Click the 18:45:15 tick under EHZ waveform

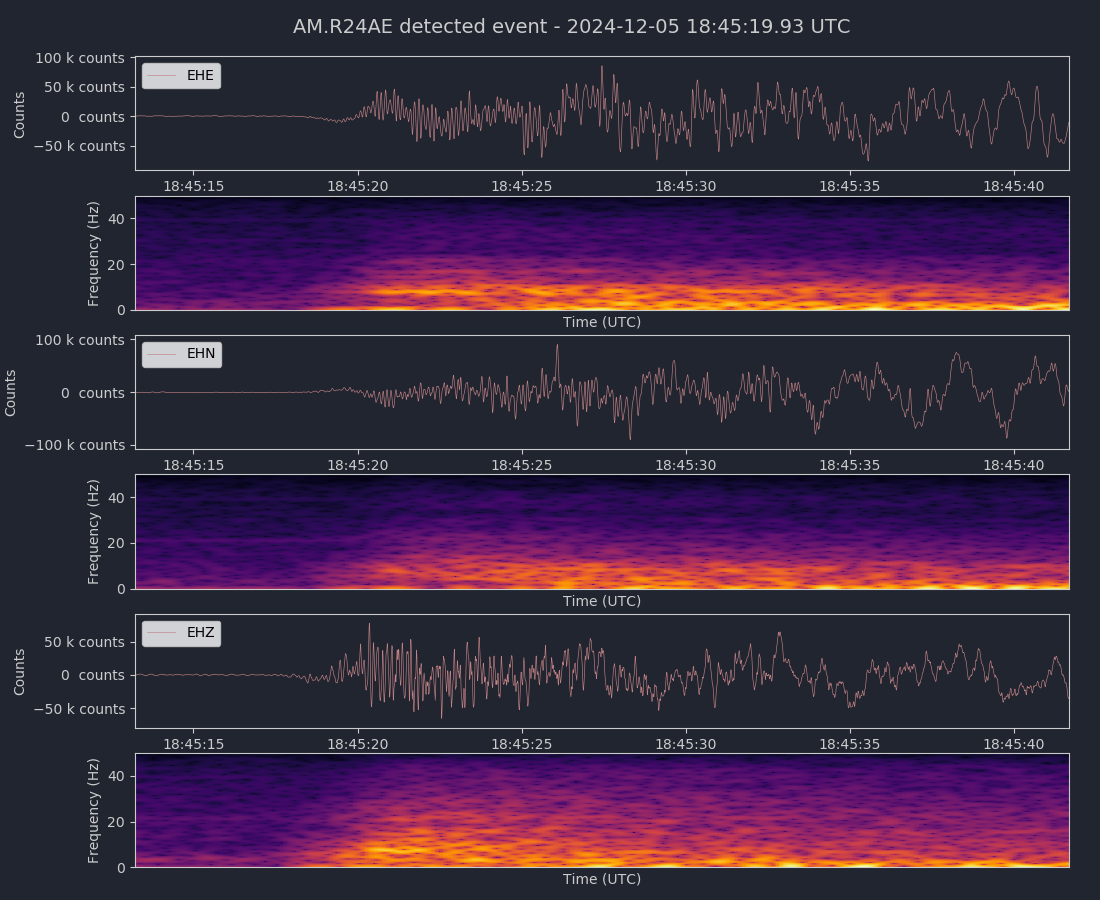coord(194,744)
